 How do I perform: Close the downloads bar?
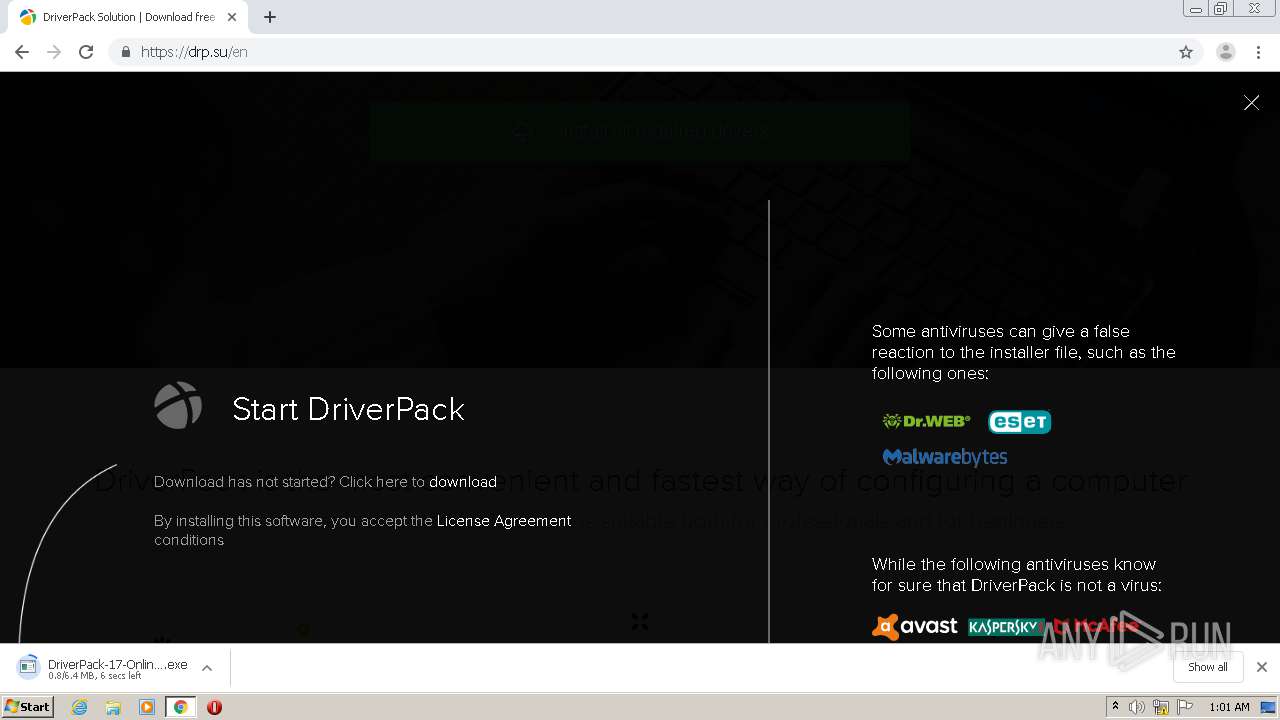coord(1262,667)
